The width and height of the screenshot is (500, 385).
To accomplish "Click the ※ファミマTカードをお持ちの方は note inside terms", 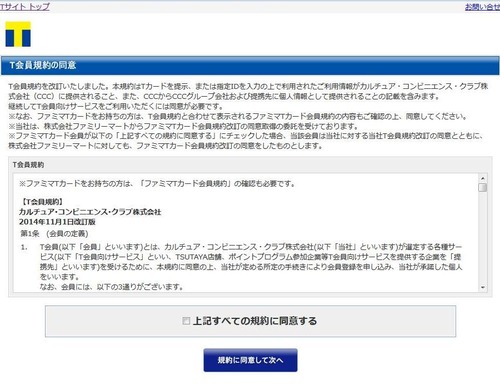I will pyautogui.click(x=157, y=183).
